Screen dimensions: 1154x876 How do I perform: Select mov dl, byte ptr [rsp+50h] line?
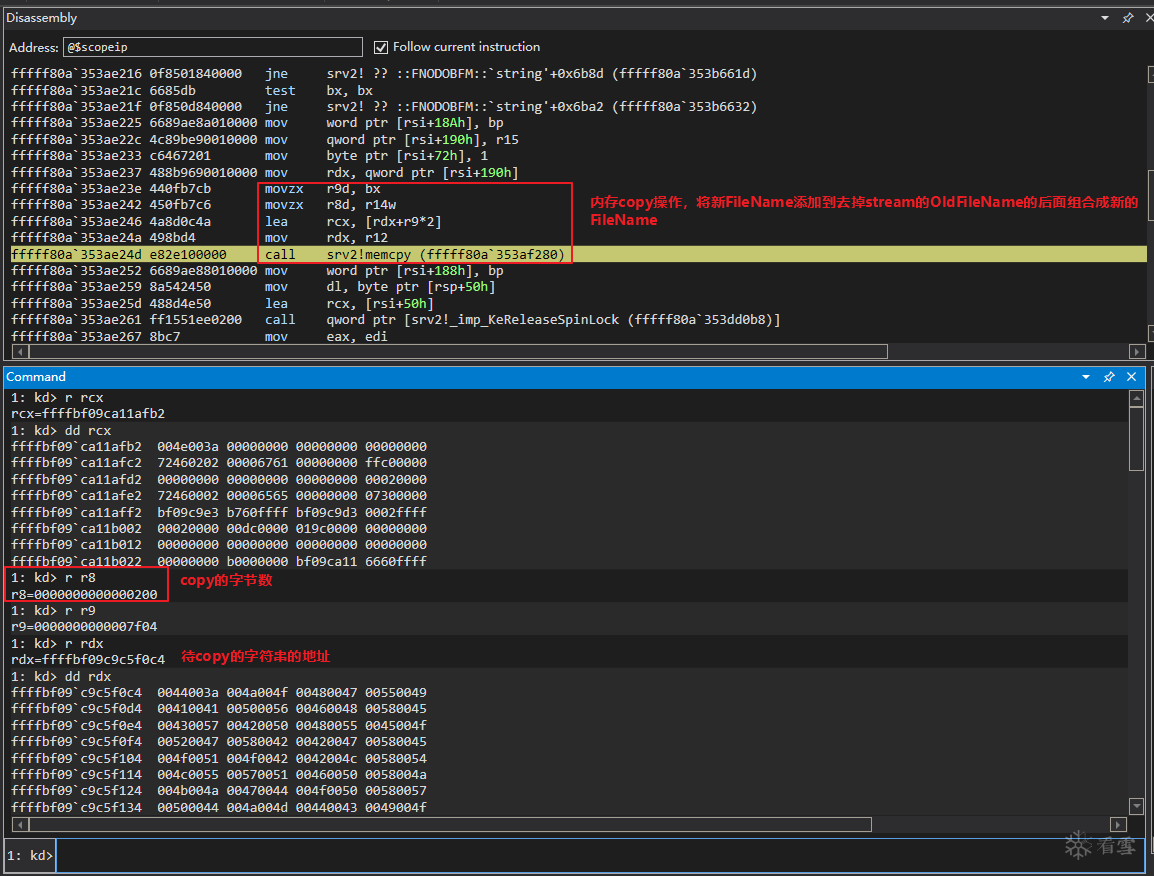click(x=253, y=287)
